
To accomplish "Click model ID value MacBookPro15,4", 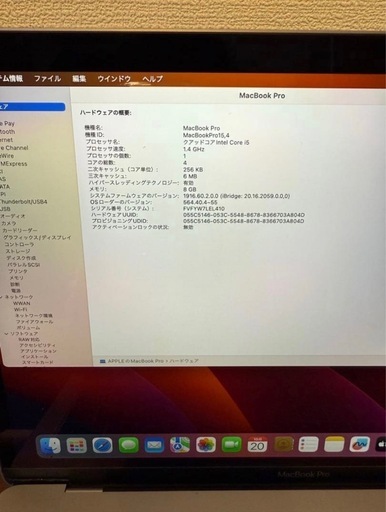I will point(206,135).
